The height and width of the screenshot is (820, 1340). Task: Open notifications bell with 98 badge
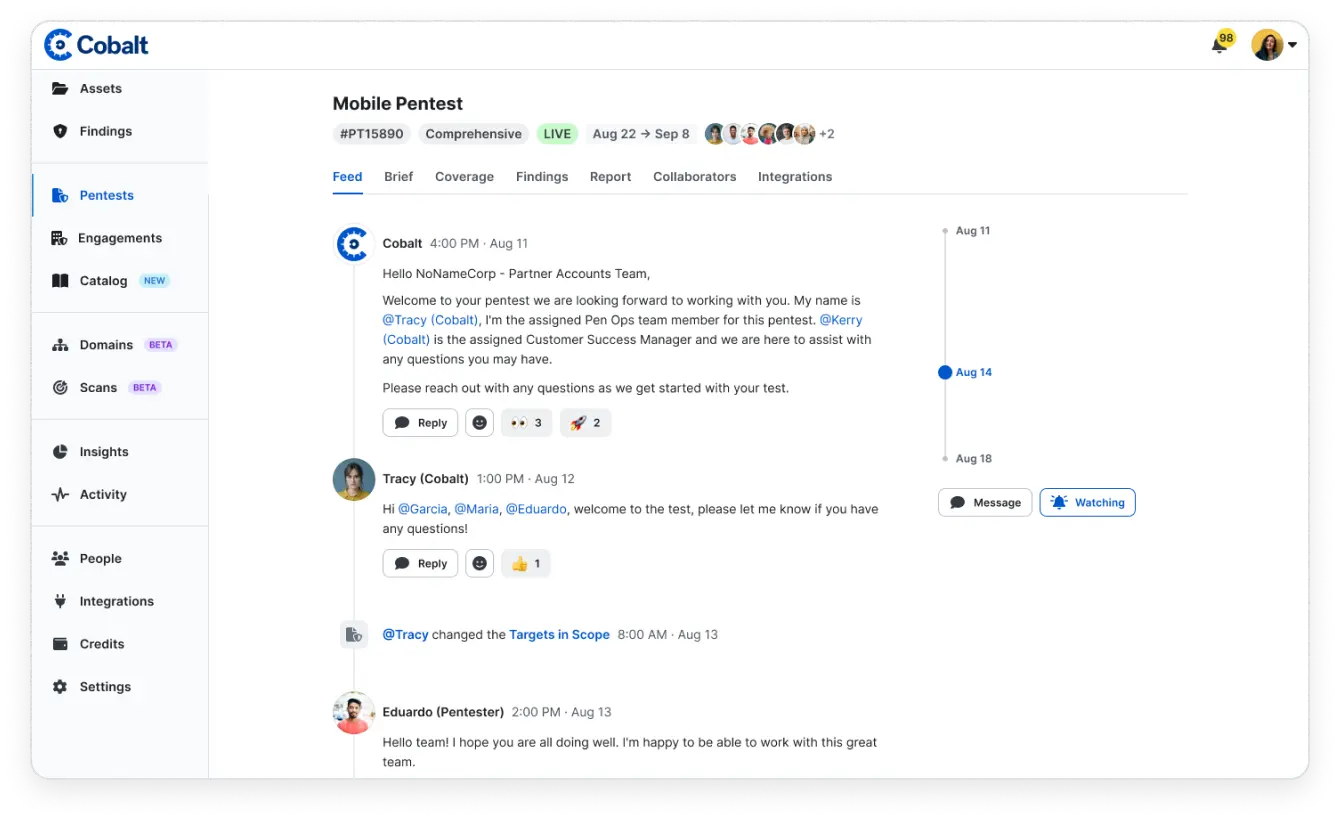[x=1222, y=43]
